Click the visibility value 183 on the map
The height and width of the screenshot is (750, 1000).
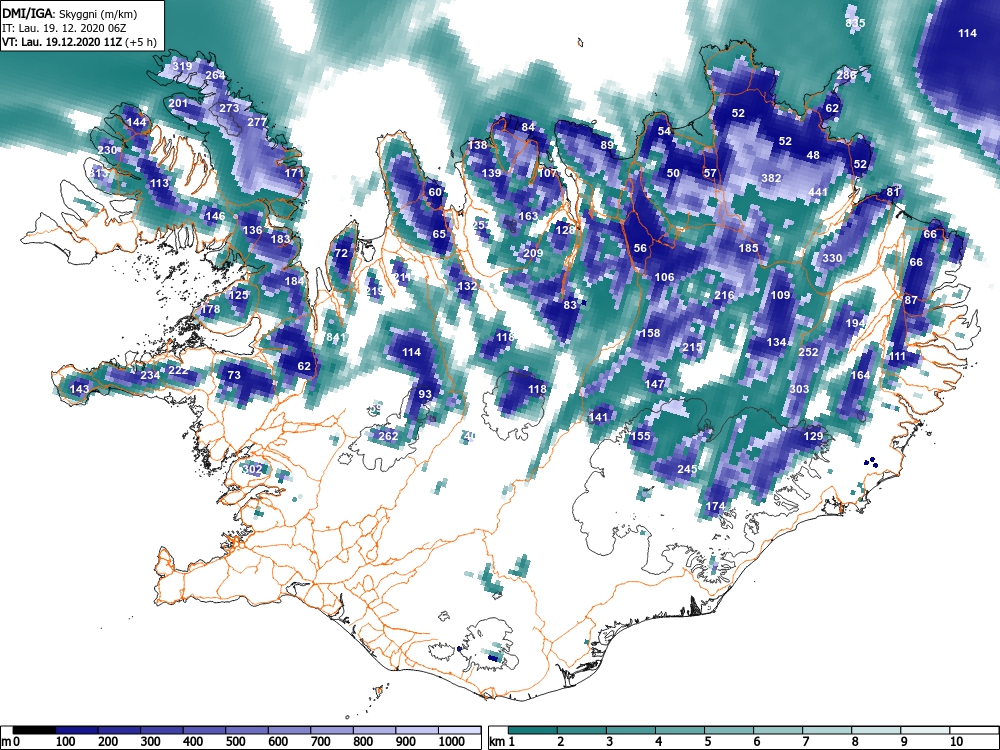point(281,239)
